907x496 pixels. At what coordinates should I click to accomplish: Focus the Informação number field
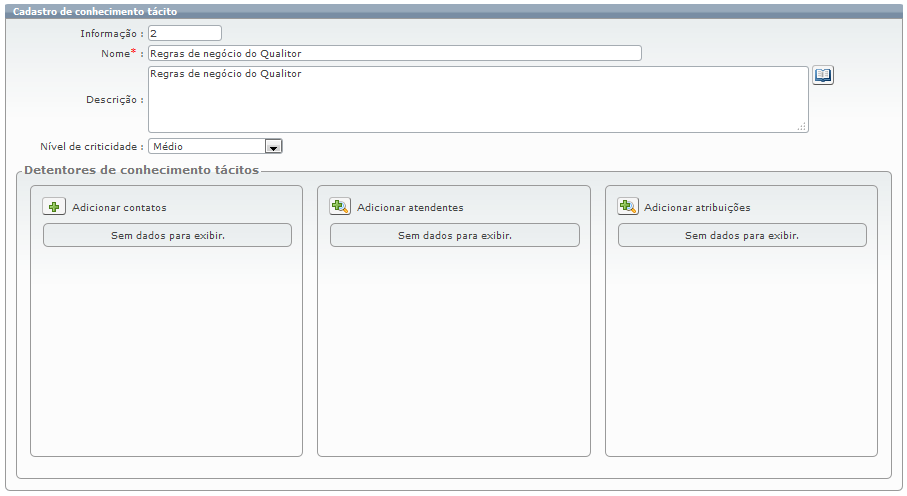[184, 34]
